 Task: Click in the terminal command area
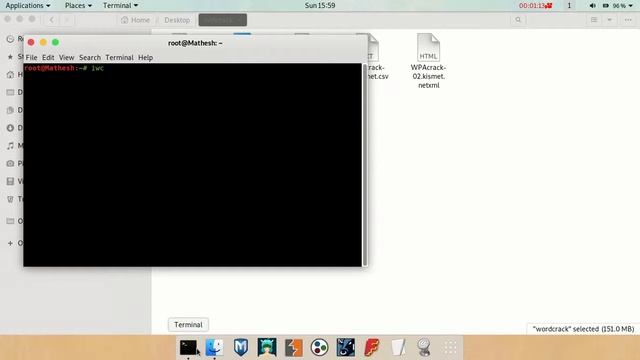pos(192,165)
